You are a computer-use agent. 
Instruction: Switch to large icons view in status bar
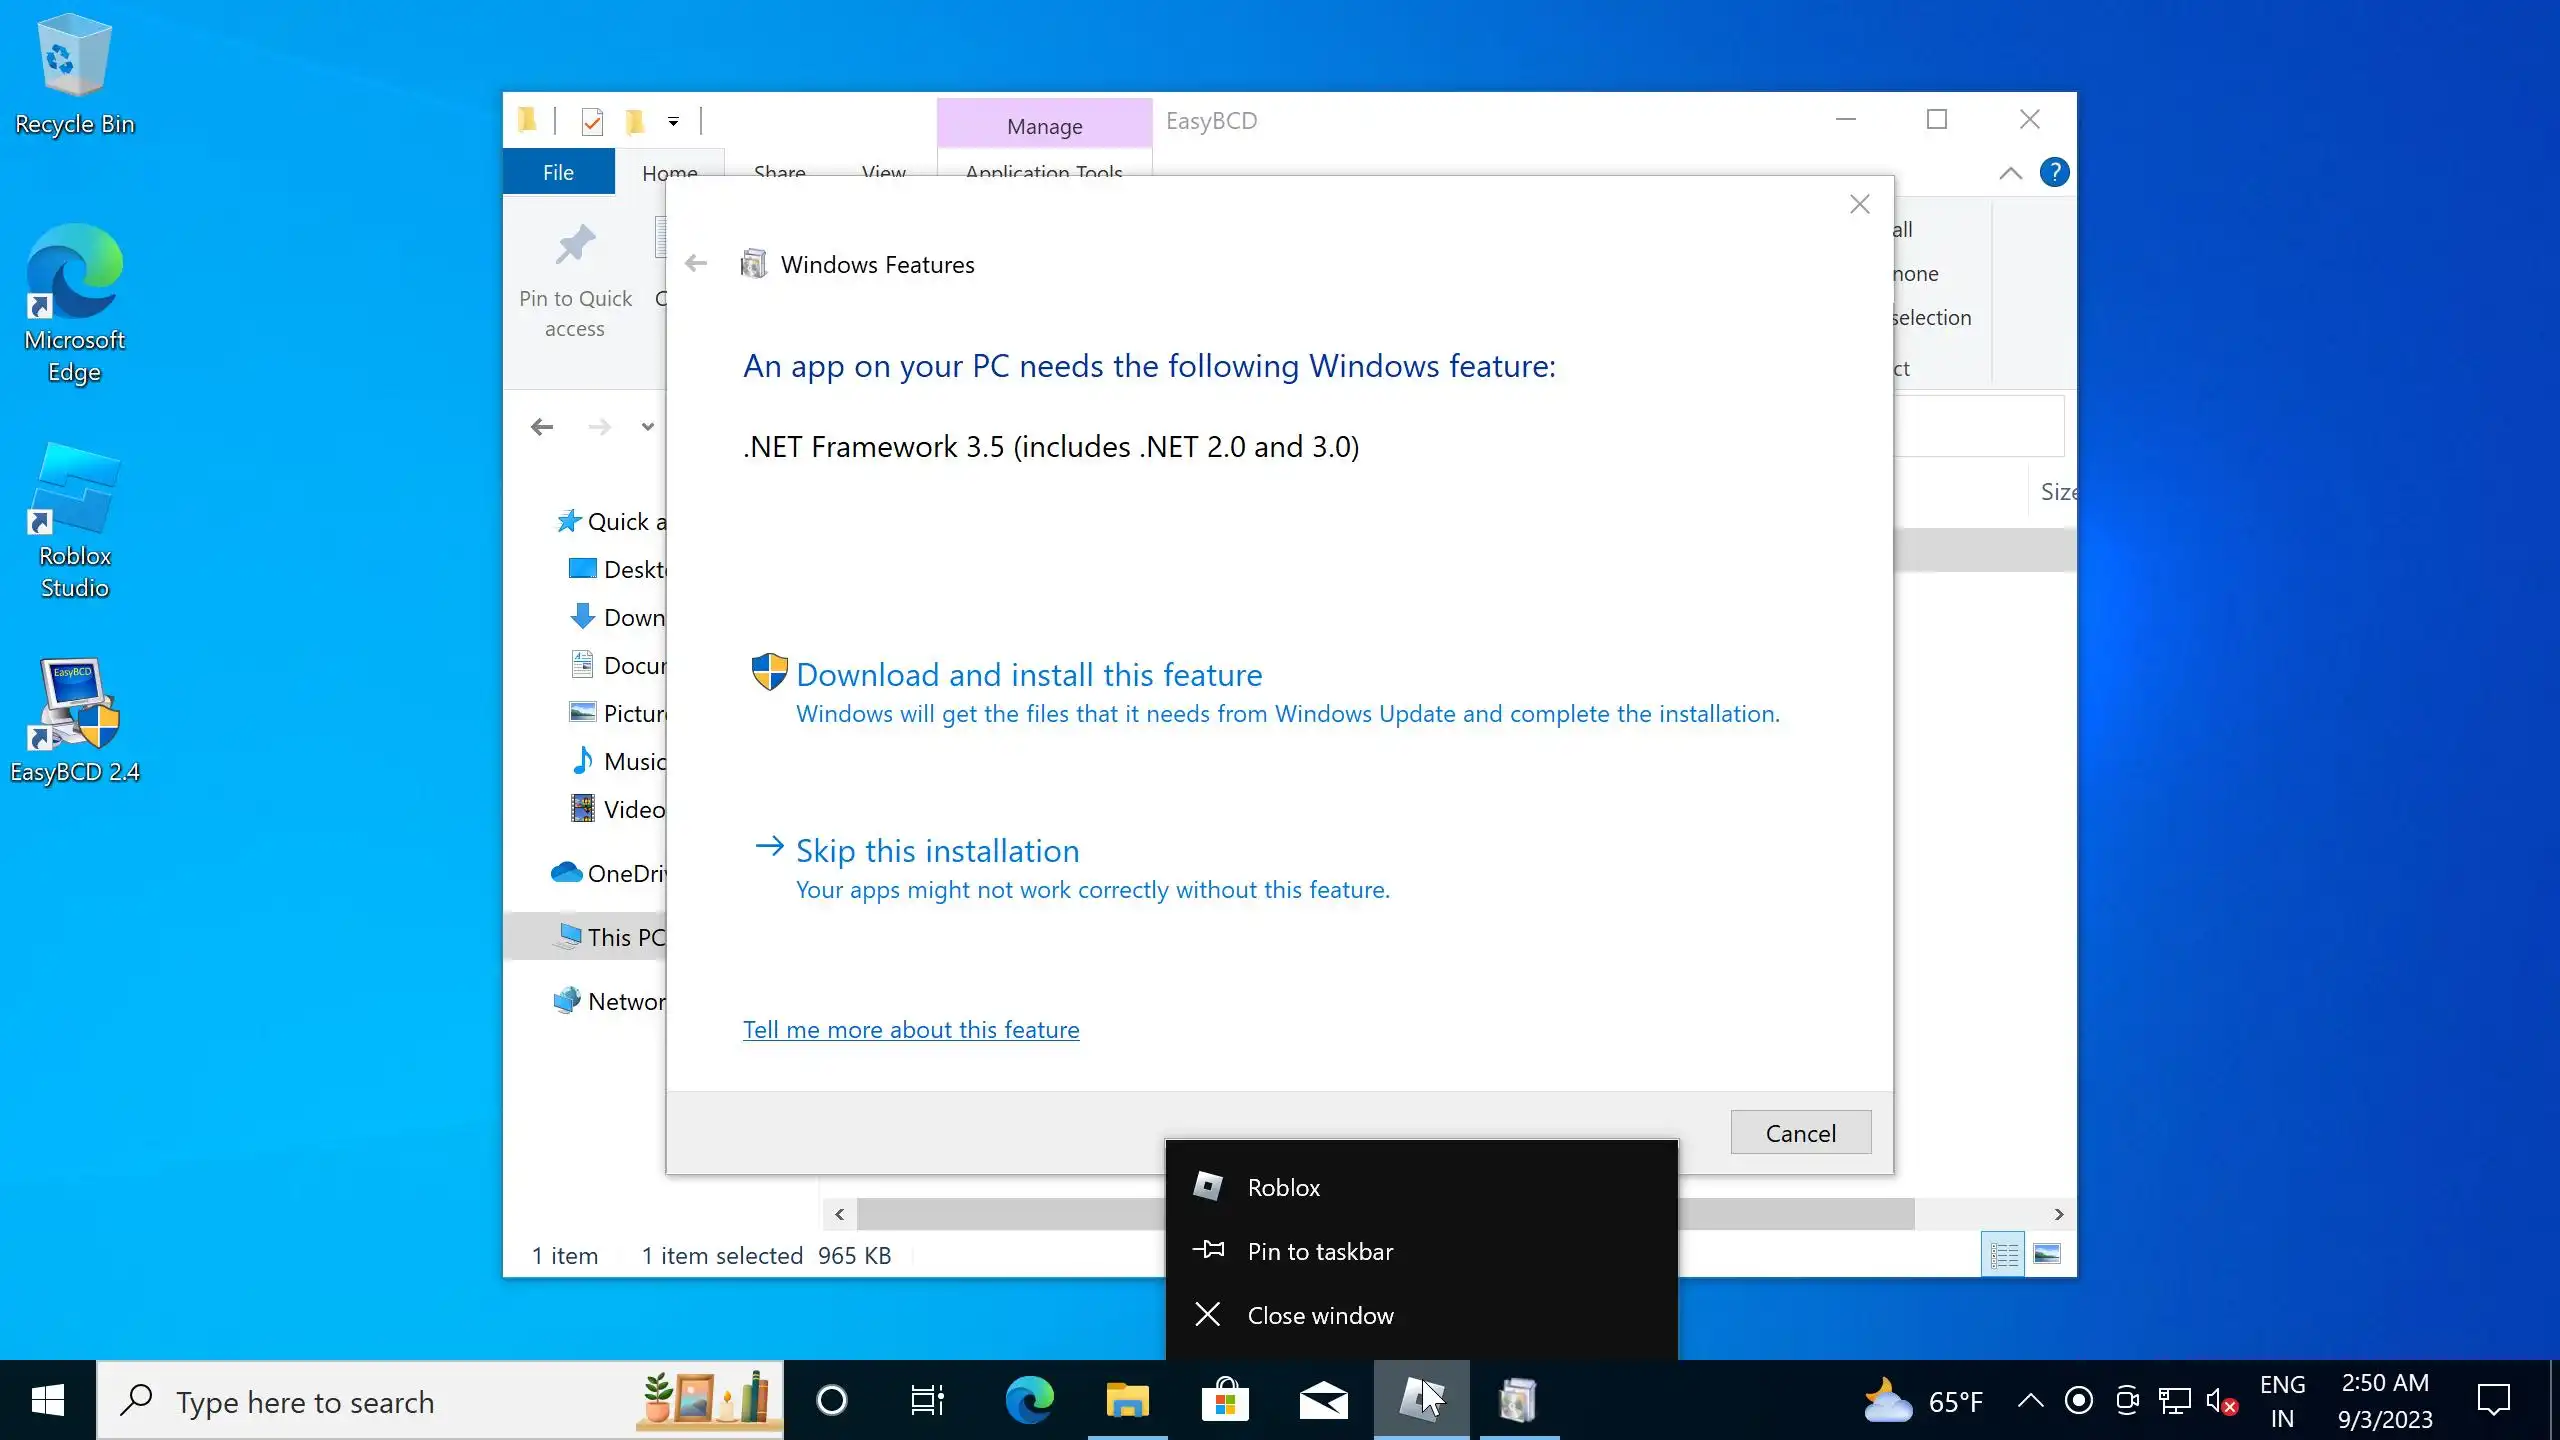point(2047,1254)
